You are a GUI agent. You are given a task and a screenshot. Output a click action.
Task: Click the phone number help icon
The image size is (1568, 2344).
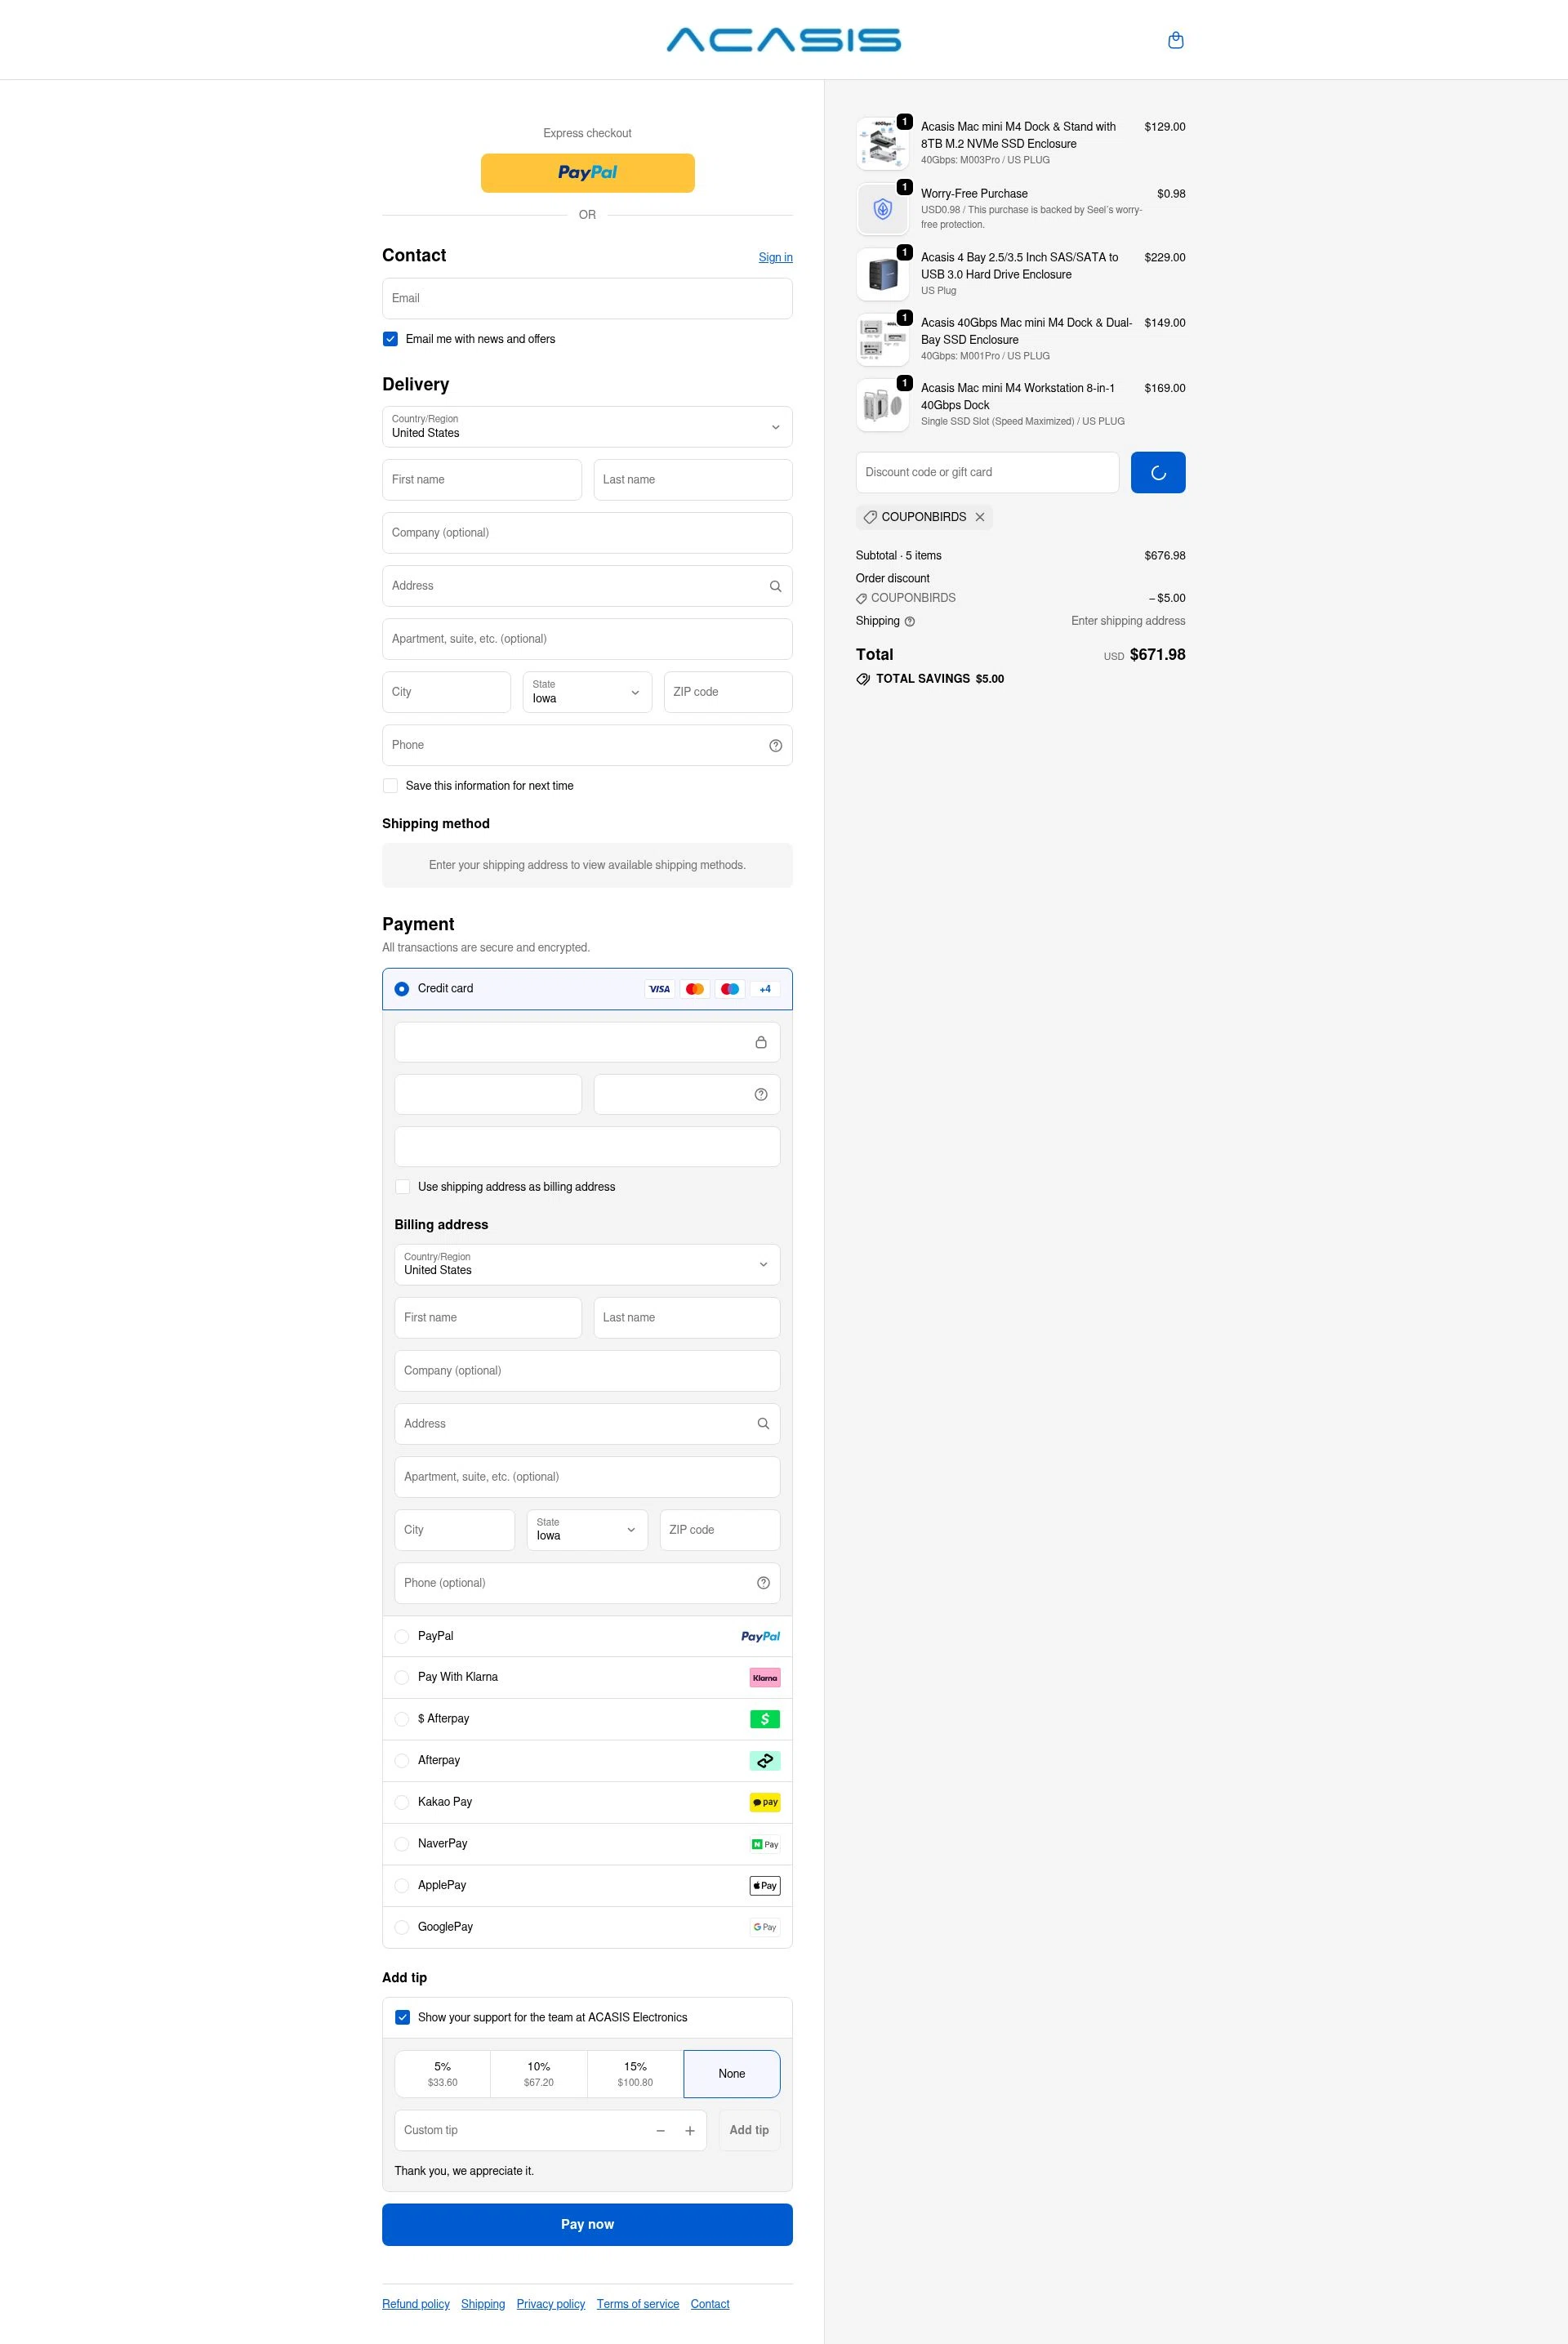coord(775,744)
